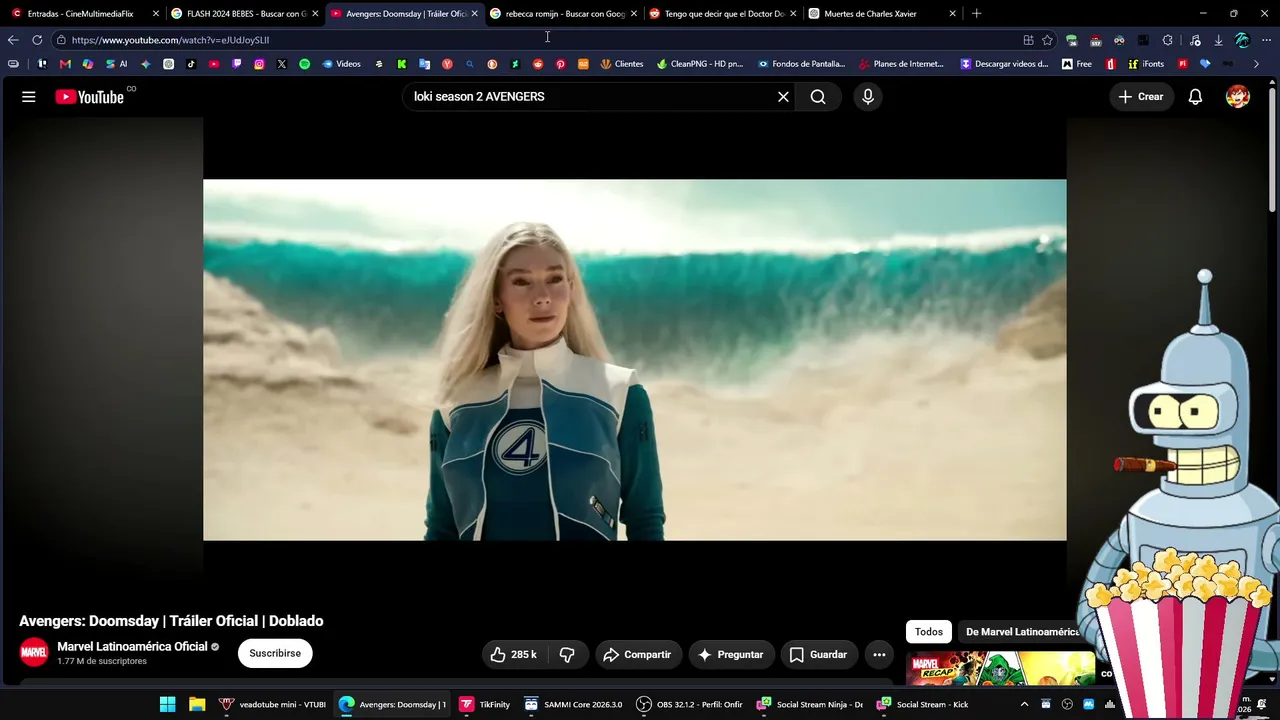Expand the overflow bookmarks chevron
Viewport: 1280px width, 720px height.
coord(1256,64)
